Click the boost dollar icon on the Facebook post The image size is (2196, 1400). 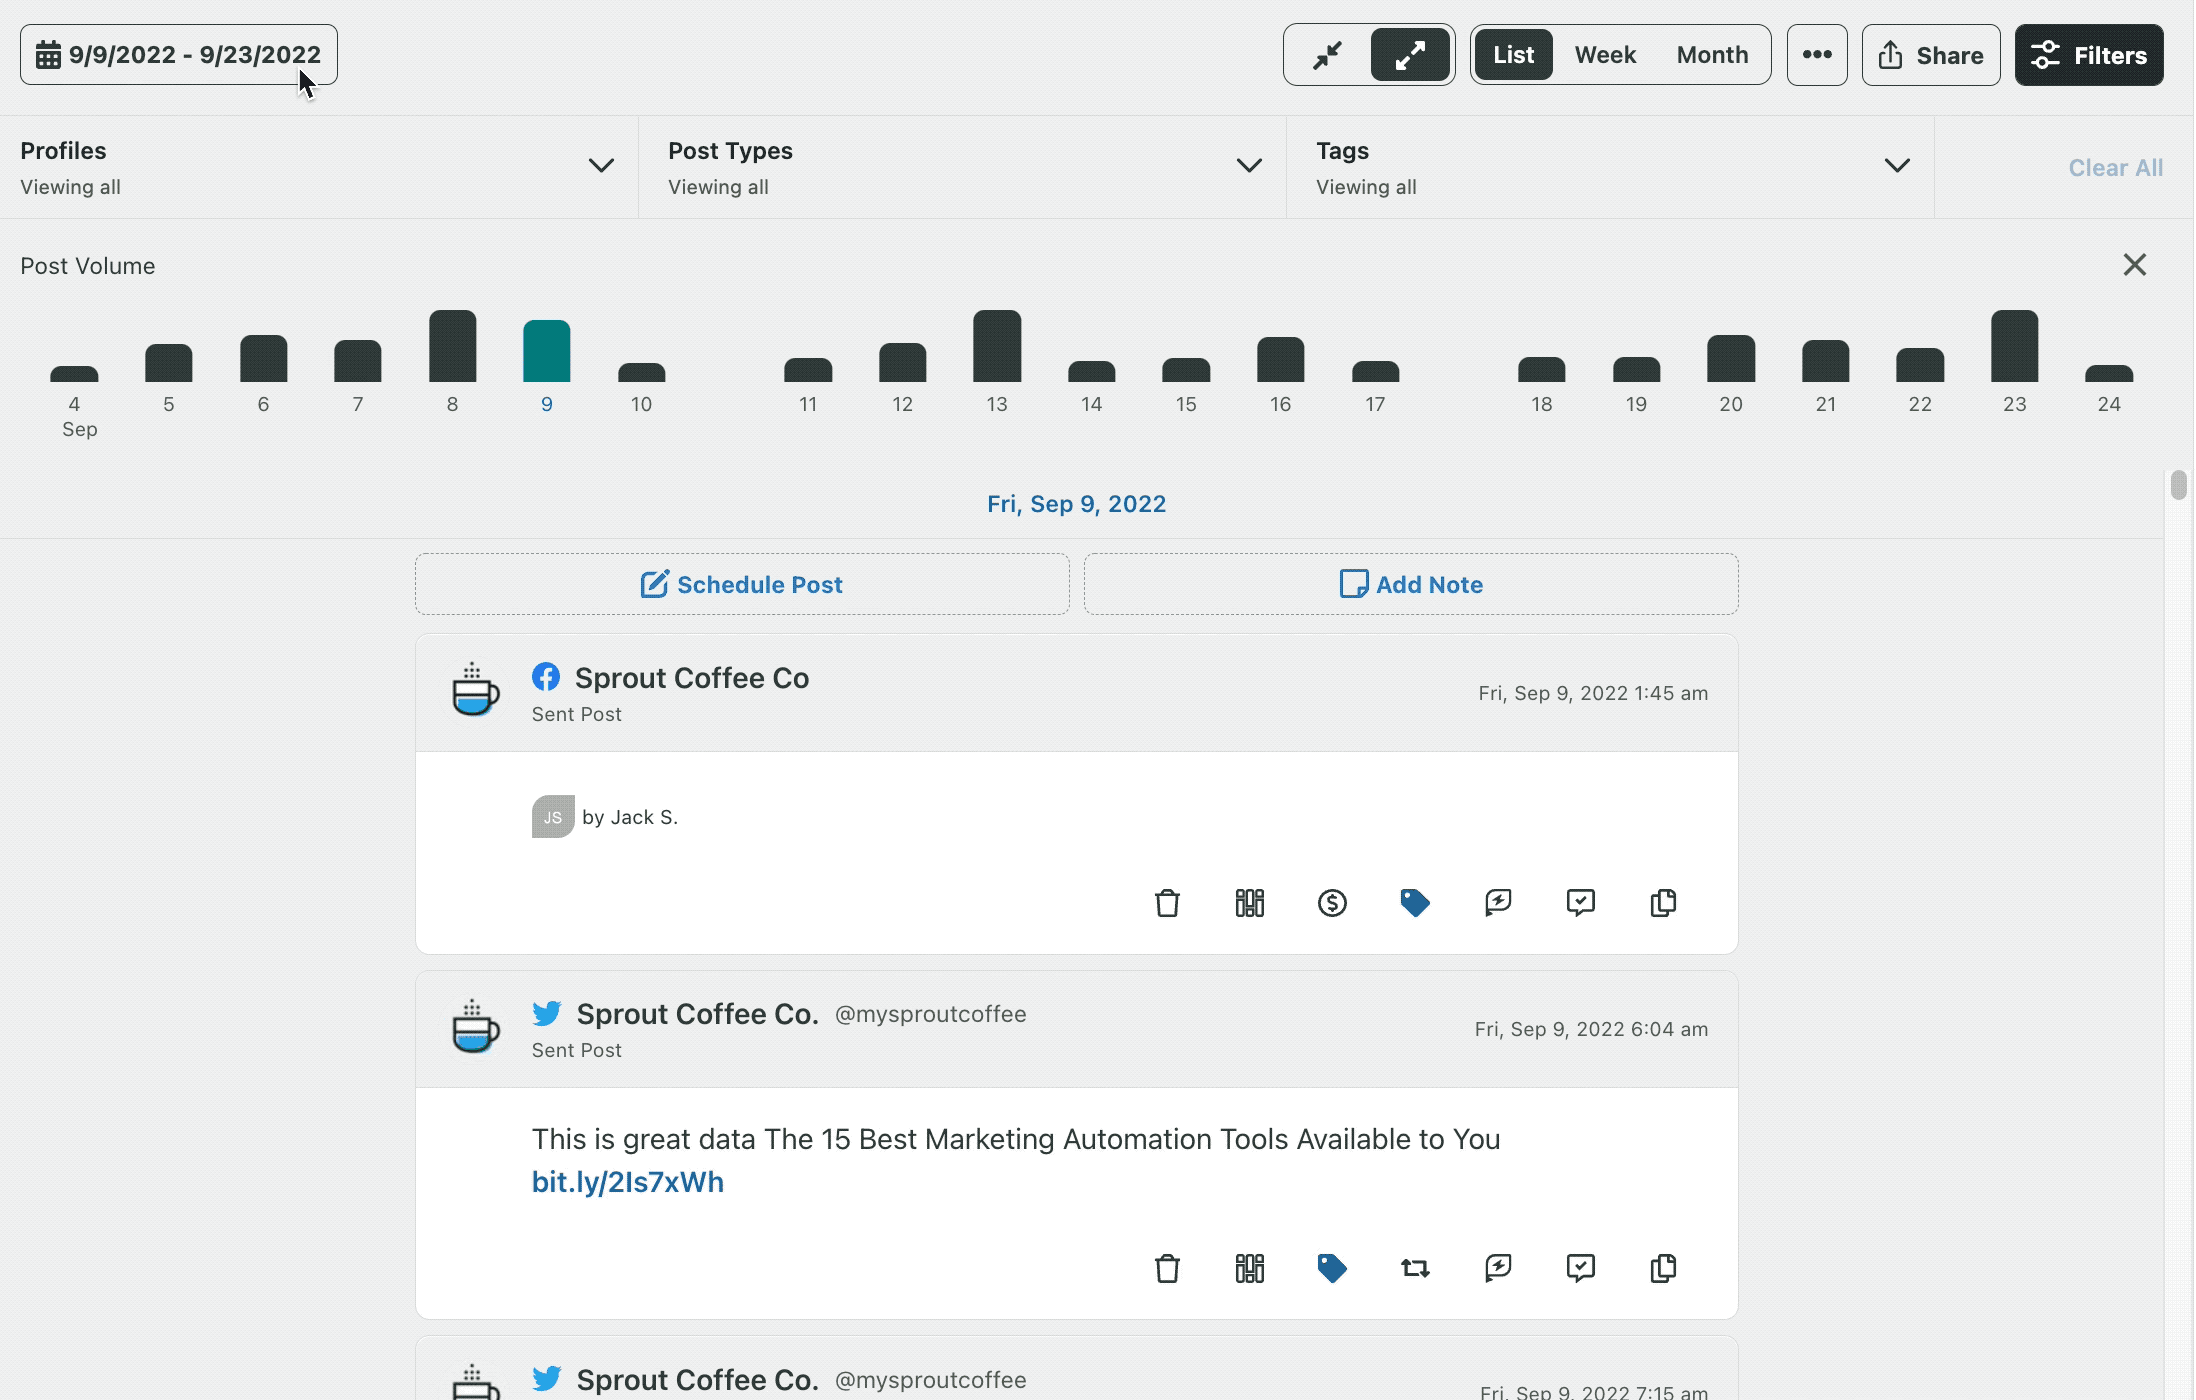[x=1332, y=903]
